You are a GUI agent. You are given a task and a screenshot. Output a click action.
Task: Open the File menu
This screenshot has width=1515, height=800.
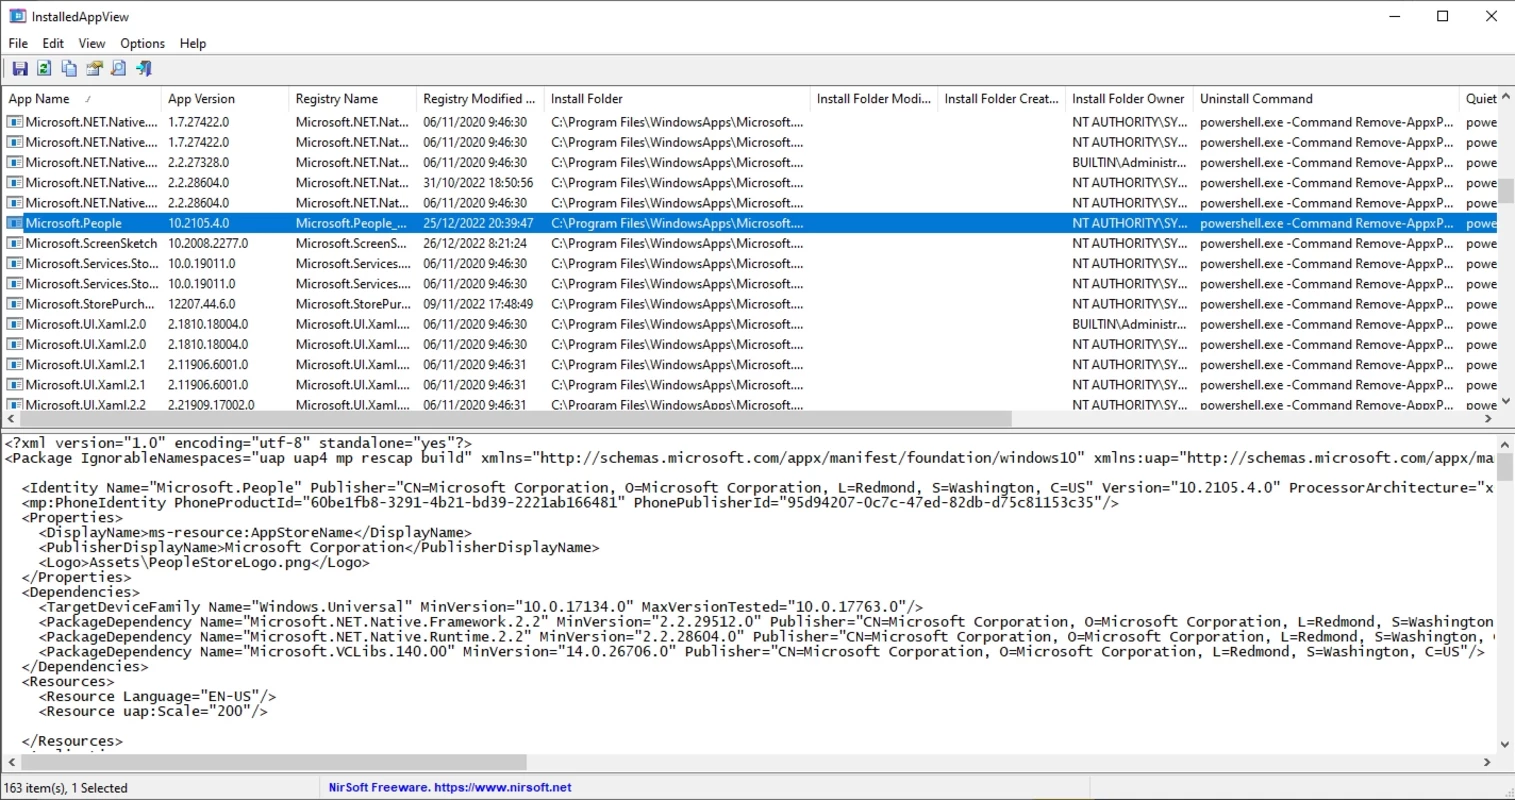pos(18,43)
